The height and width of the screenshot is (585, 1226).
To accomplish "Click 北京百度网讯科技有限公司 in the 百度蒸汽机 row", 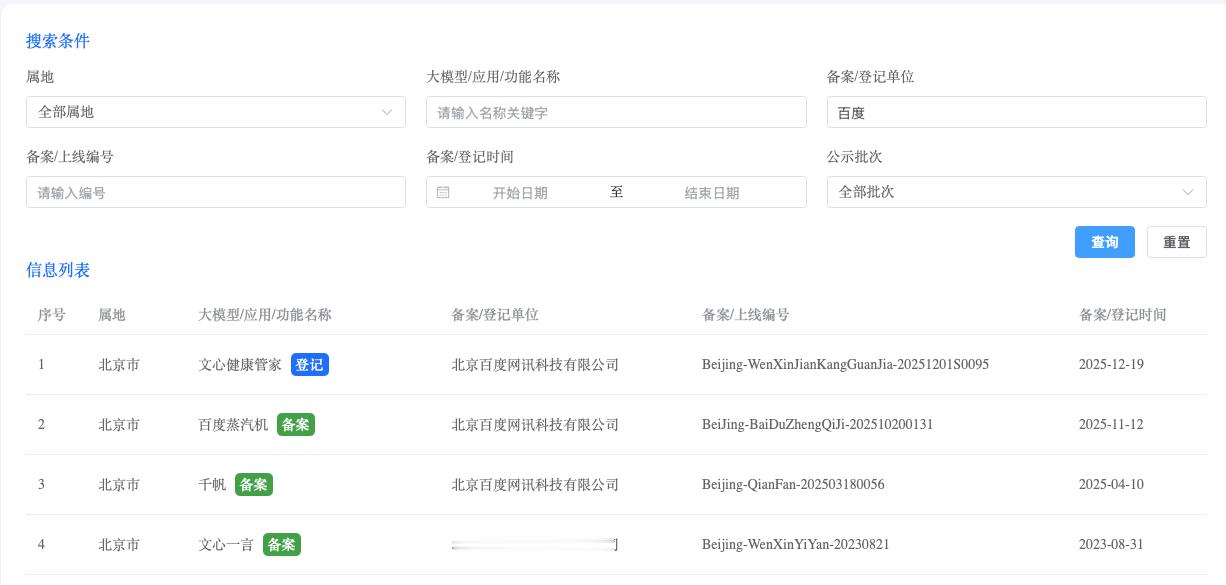I will point(535,425).
